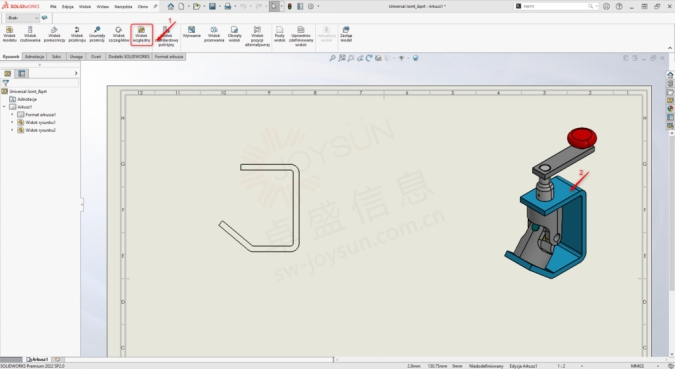Collapse the Arkusz1 tree node

(x=4, y=107)
